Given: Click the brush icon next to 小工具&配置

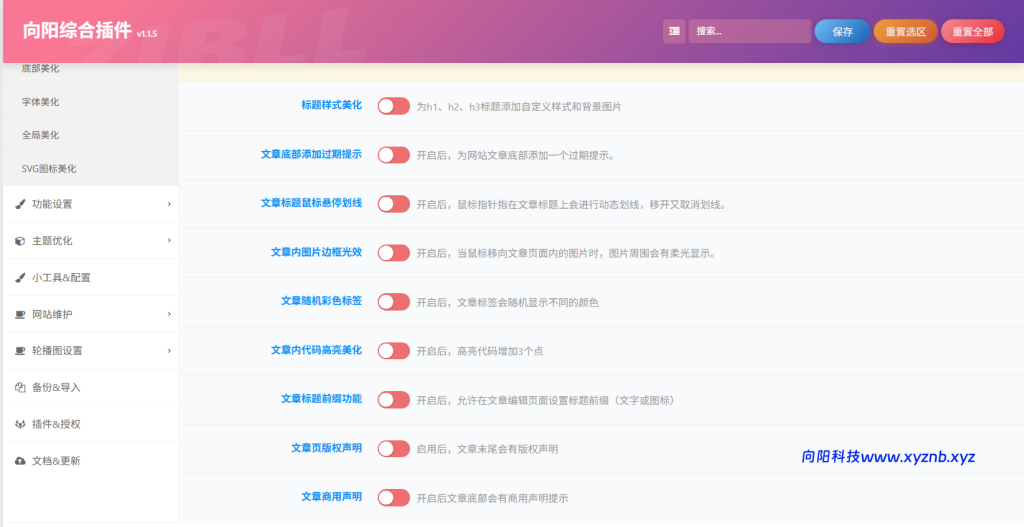Looking at the screenshot, I should (x=20, y=278).
